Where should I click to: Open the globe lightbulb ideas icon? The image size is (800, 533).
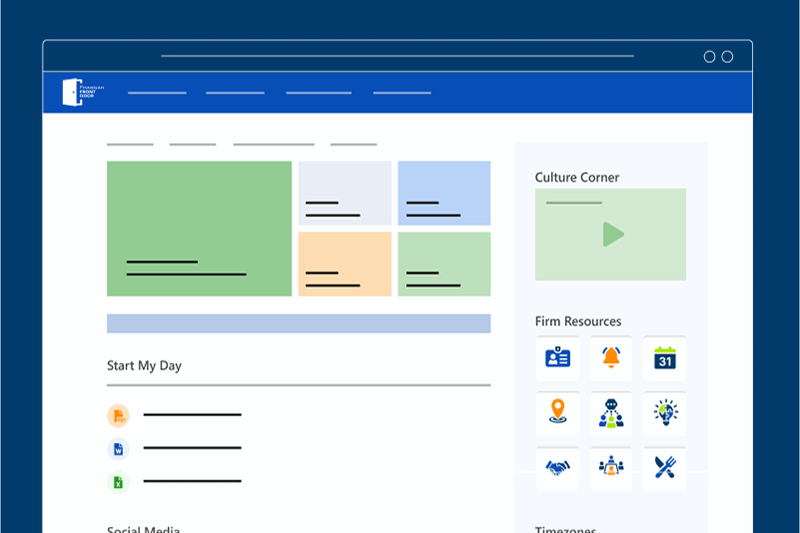click(664, 412)
